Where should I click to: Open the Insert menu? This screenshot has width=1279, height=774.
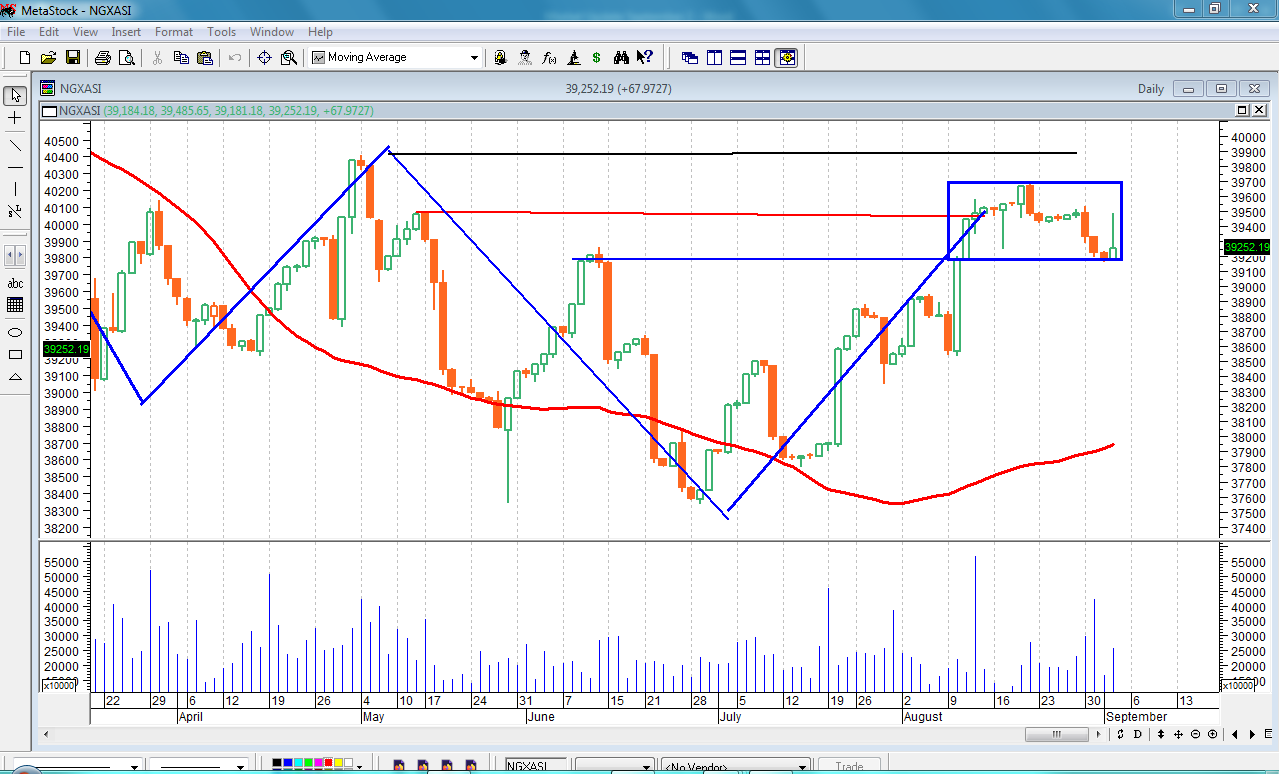[x=126, y=32]
